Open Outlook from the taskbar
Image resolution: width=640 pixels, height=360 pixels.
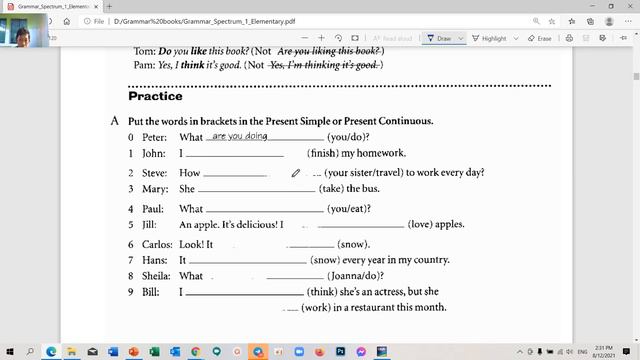pos(175,351)
